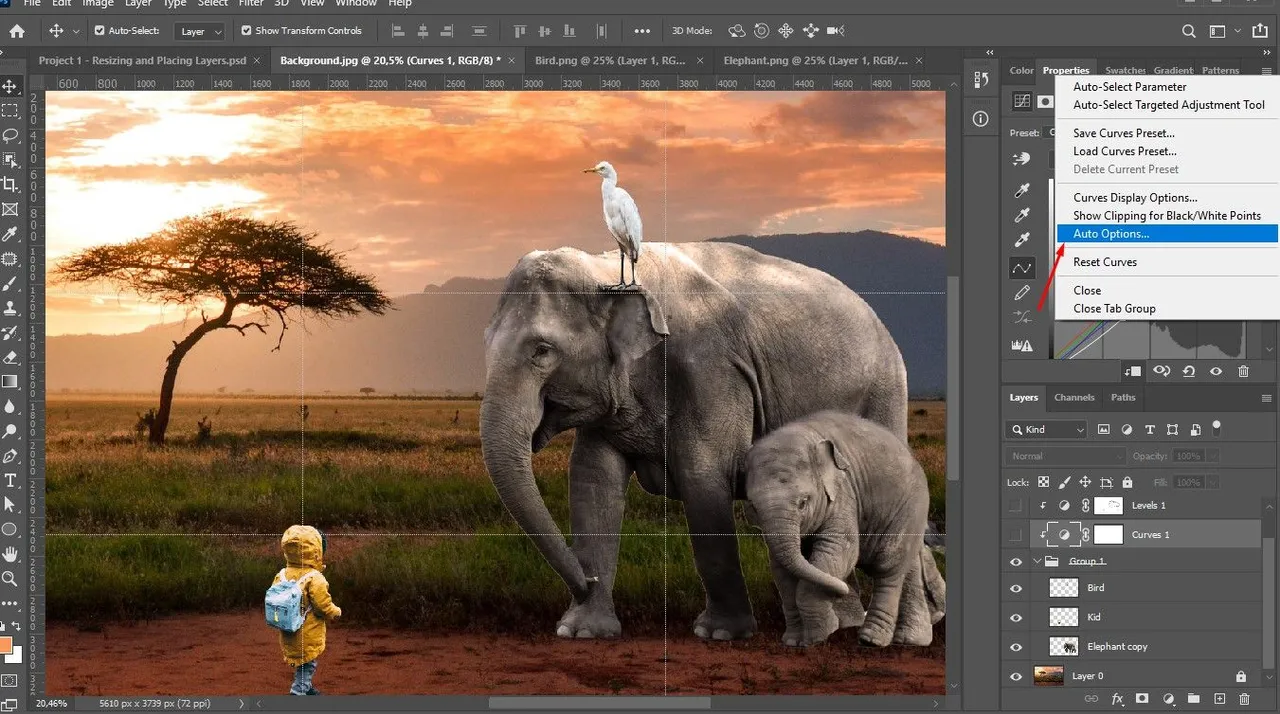The image size is (1280, 714).
Task: Select Show Clipping for Black/White Points
Action: [1167, 216]
